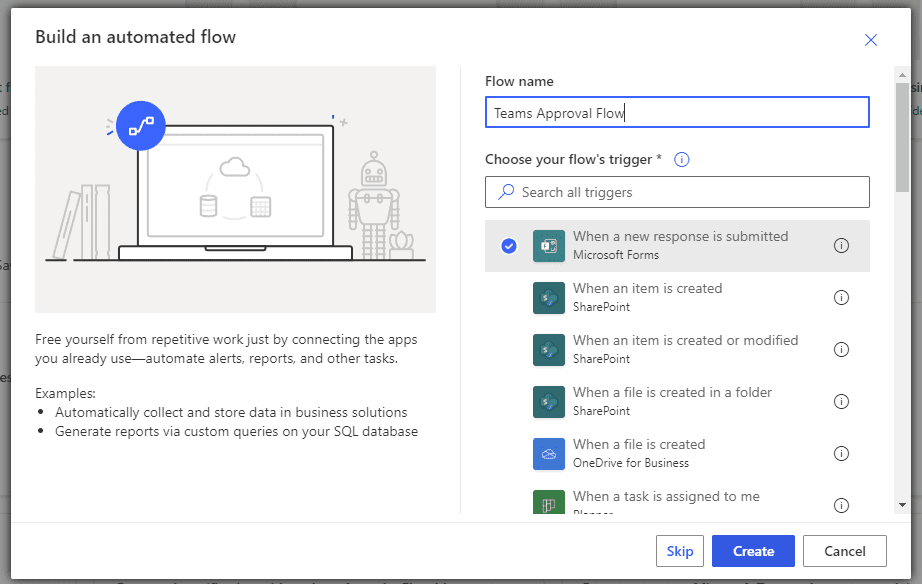Select 'When a task is assigned to me' trigger
The image size is (922, 584).
point(677,498)
